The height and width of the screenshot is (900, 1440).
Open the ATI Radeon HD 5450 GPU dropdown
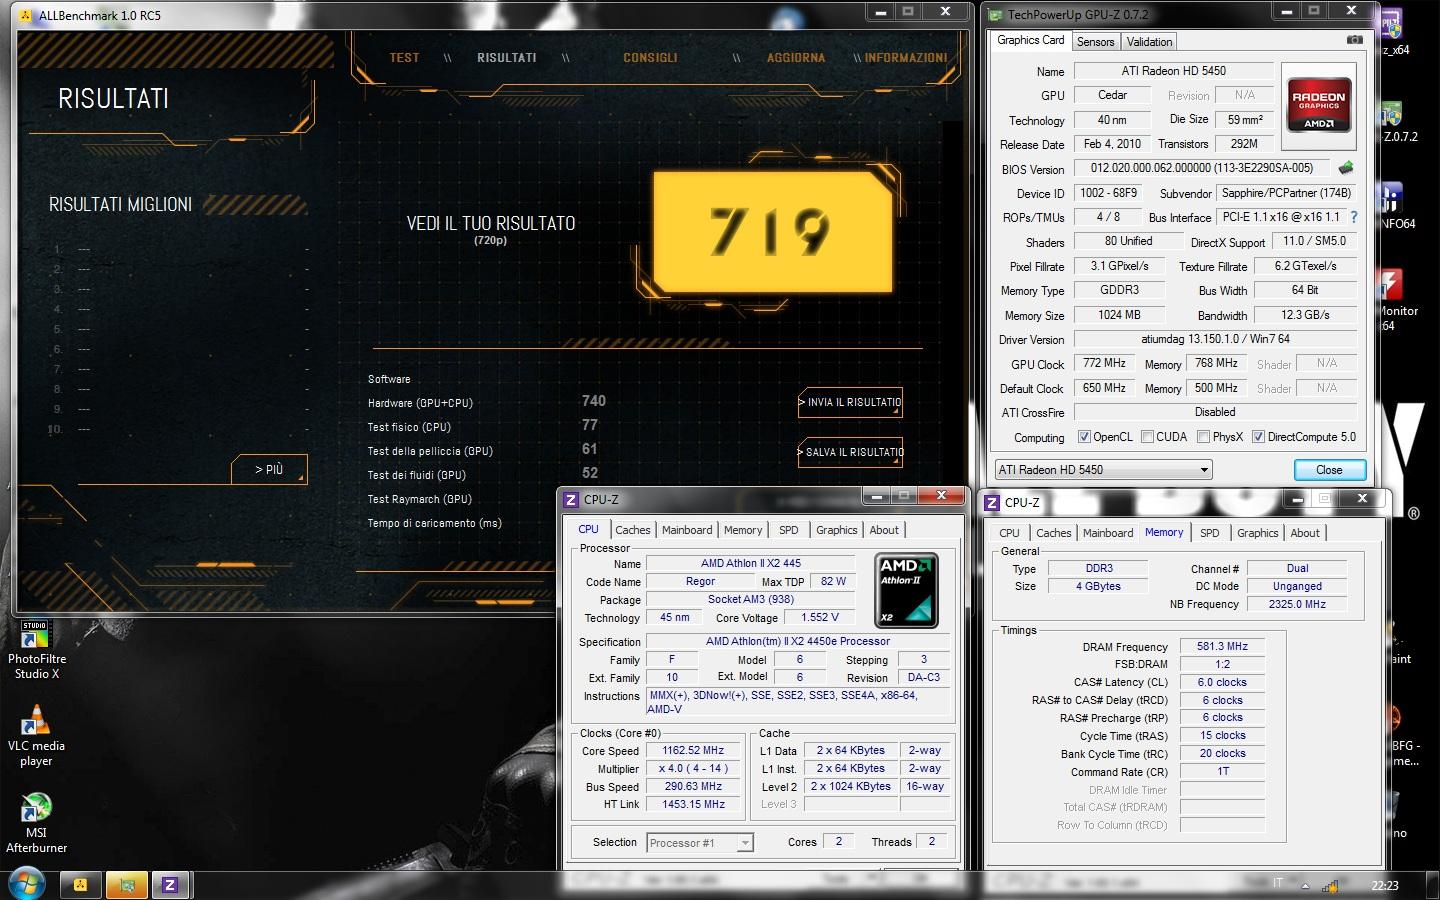(1103, 470)
